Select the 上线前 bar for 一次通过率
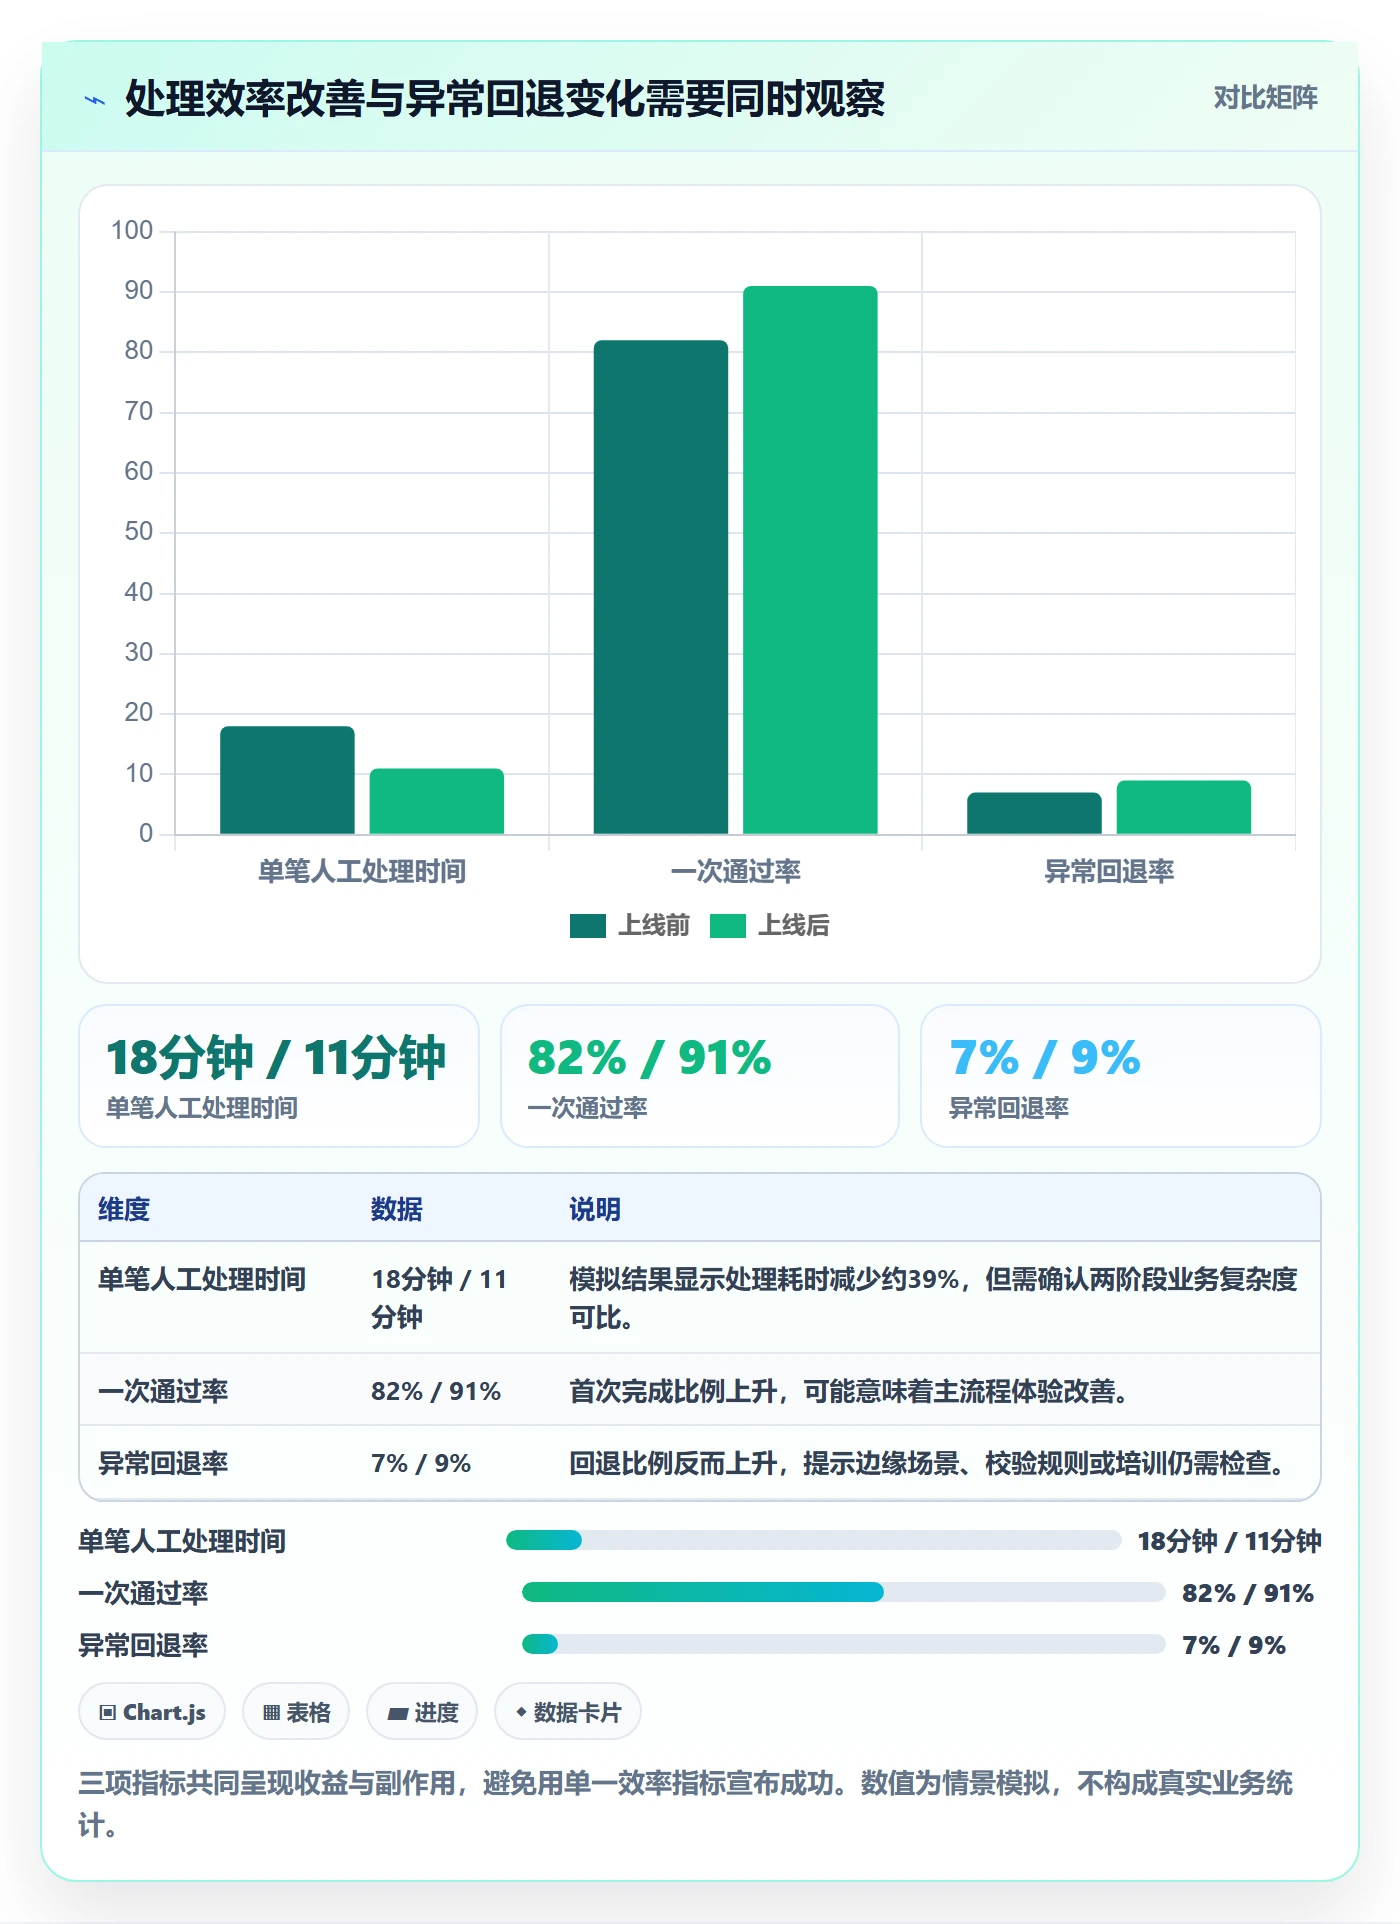The image size is (1400, 1924). click(x=661, y=587)
